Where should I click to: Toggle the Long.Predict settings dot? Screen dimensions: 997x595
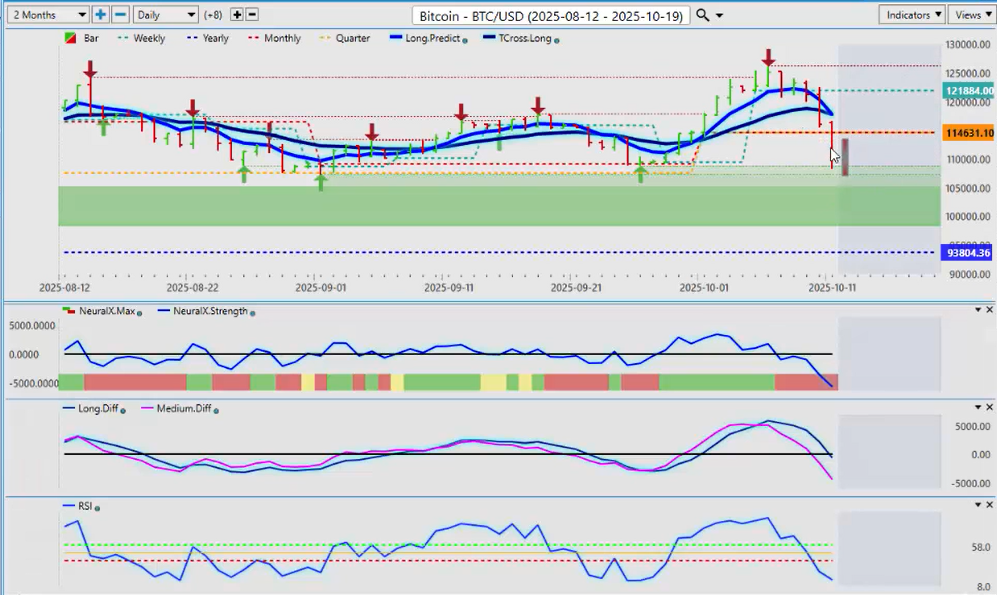tap(467, 40)
